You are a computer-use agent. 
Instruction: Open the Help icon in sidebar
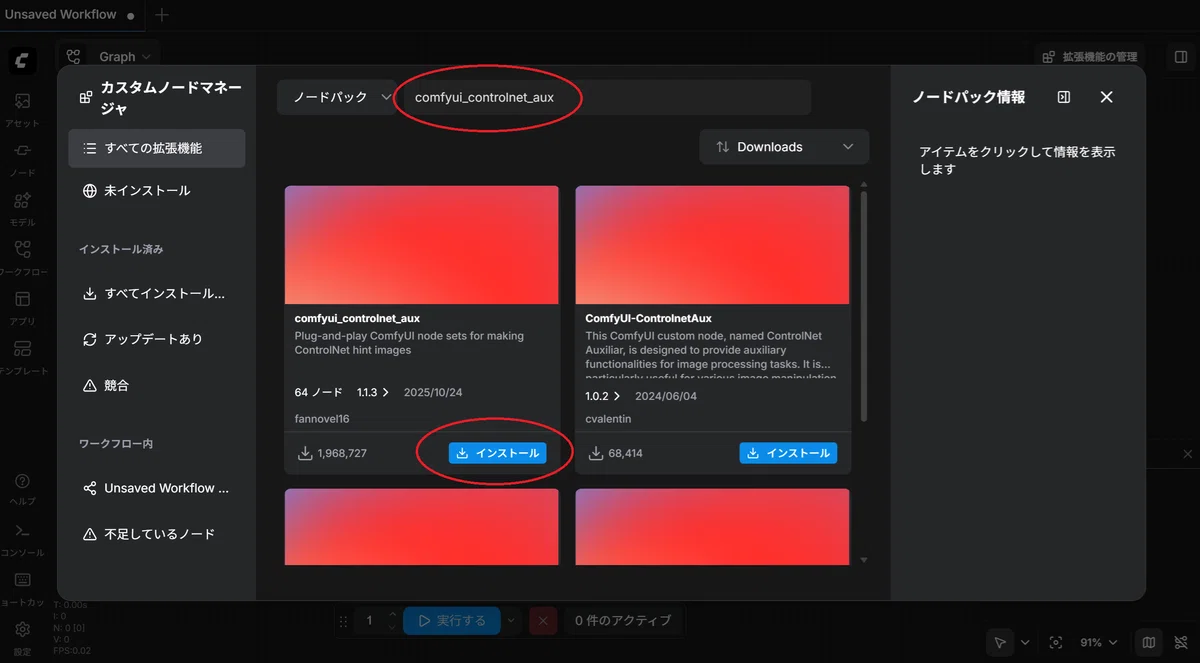click(22, 482)
